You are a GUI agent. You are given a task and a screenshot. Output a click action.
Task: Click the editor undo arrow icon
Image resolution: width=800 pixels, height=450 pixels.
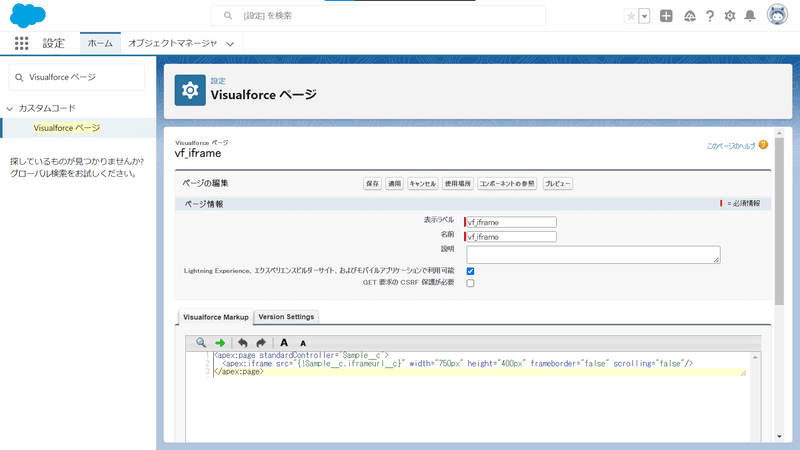[243, 343]
